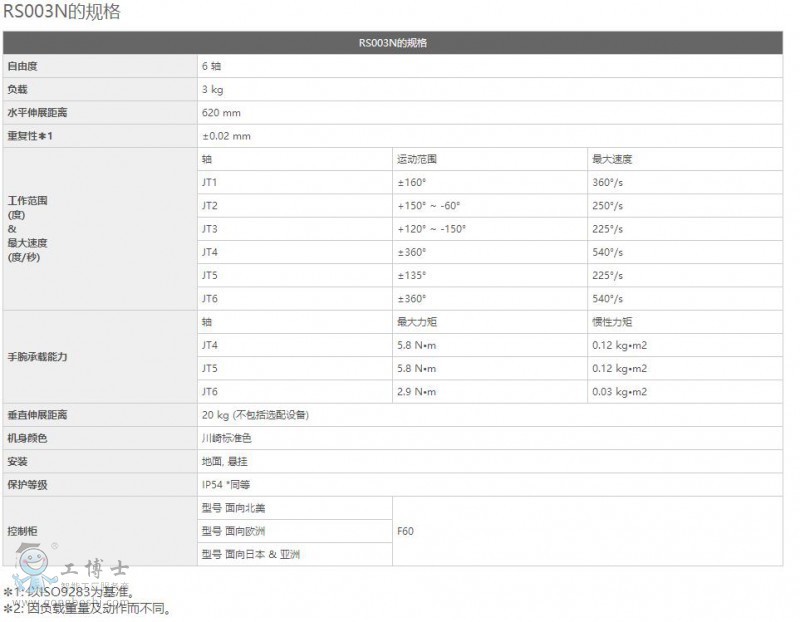Click the 最大力矩 column header
The height and width of the screenshot is (622, 800).
click(416, 322)
